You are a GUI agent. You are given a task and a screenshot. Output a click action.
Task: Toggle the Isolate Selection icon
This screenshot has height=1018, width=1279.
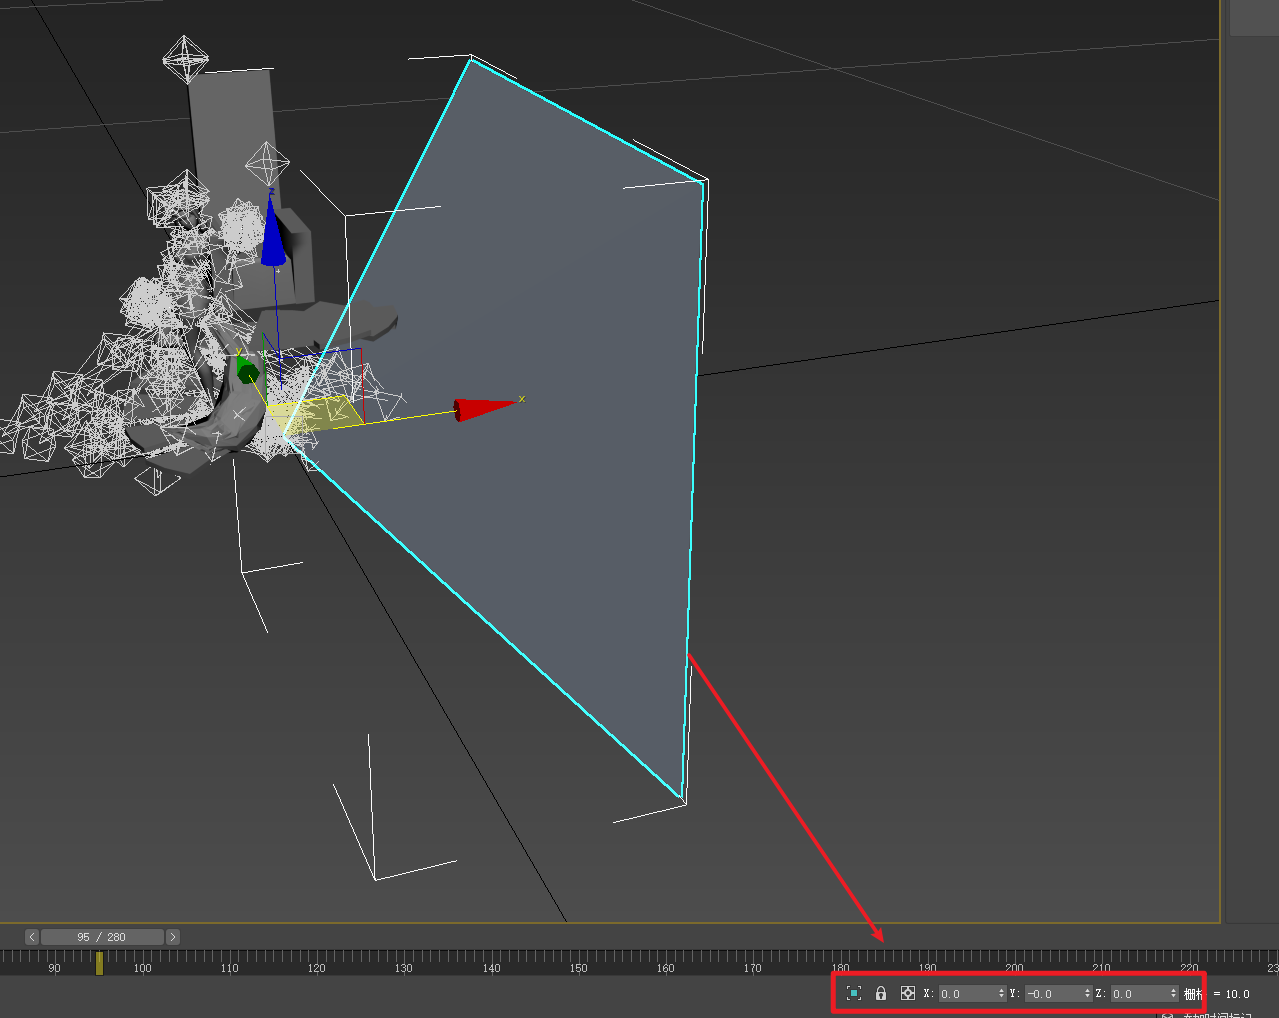(854, 993)
